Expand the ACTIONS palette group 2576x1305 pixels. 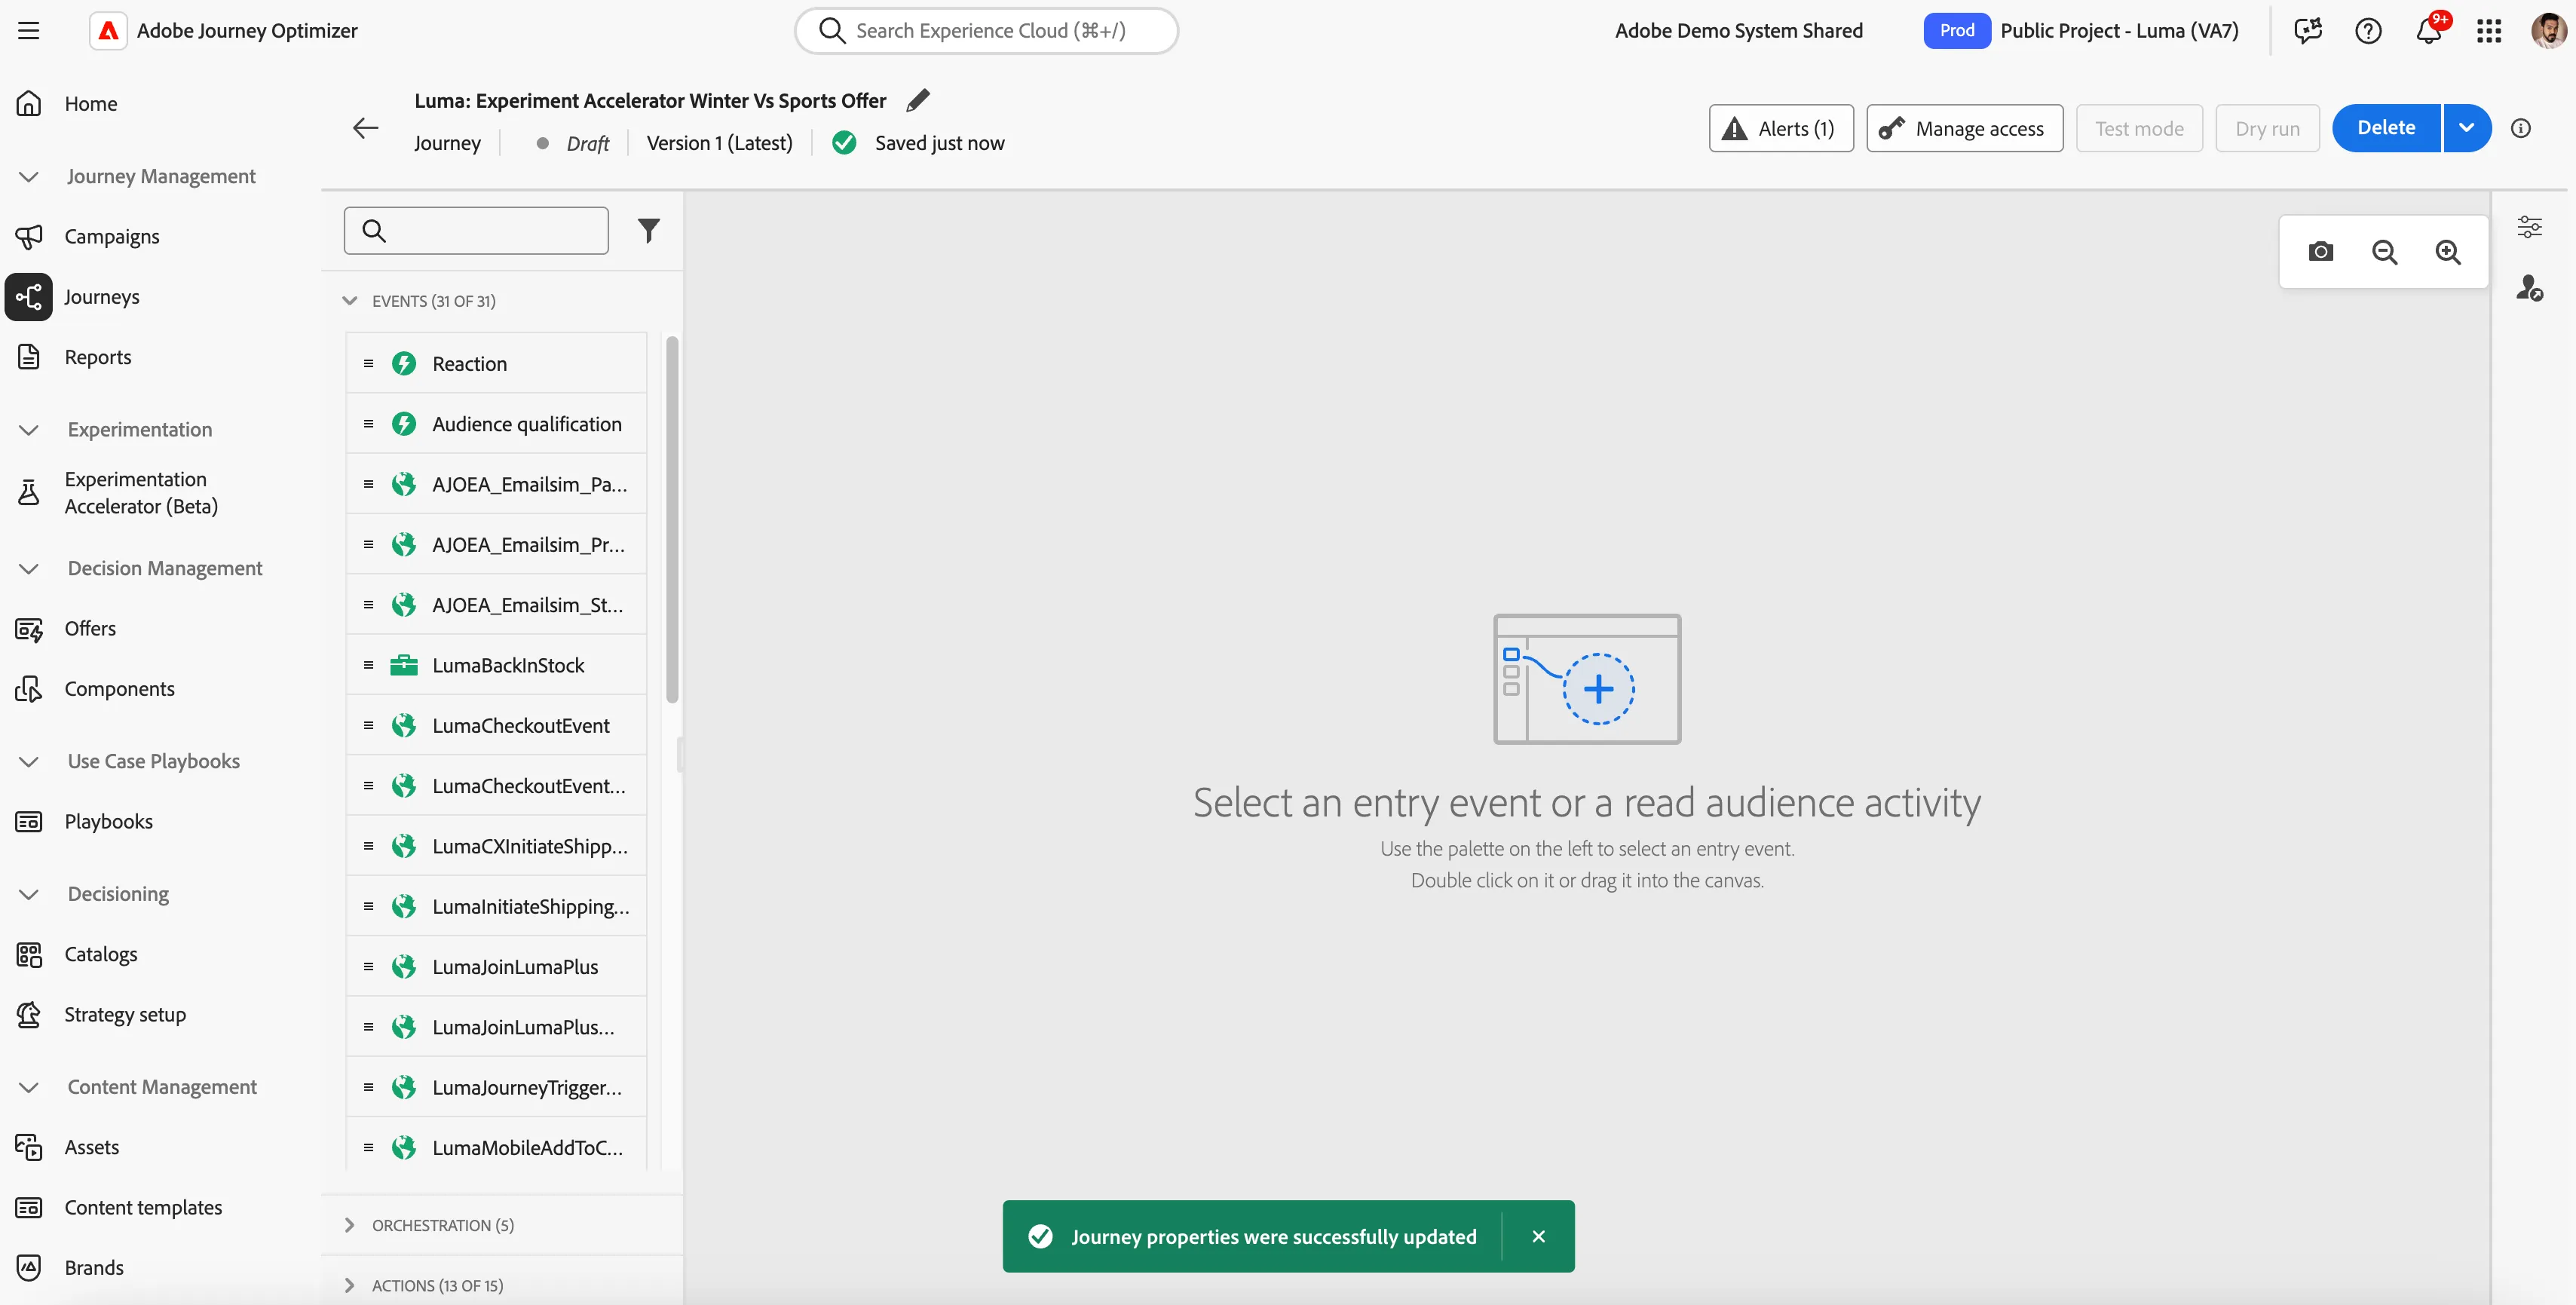(x=350, y=1285)
